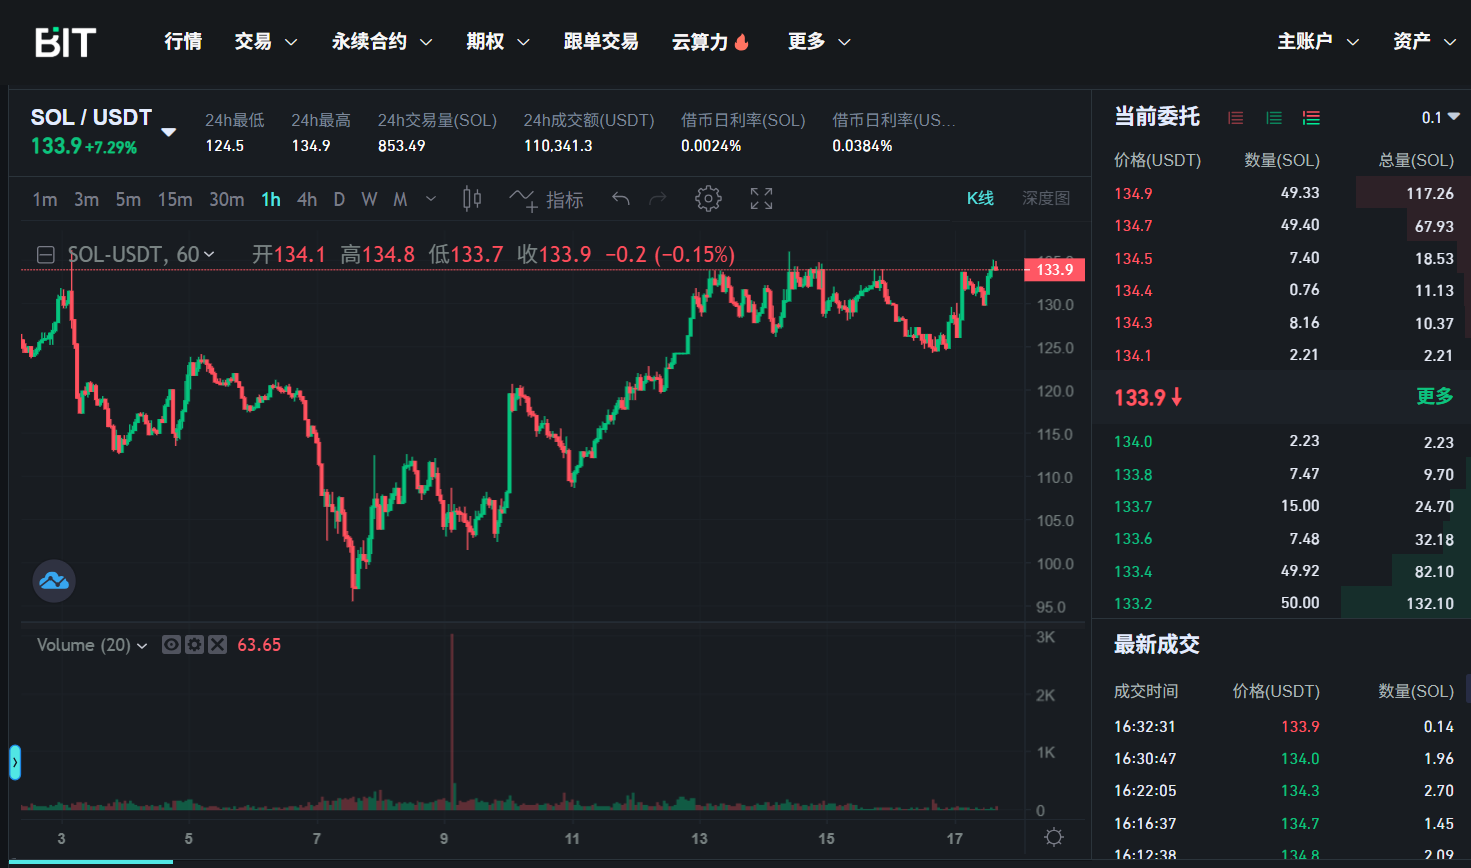The height and width of the screenshot is (868, 1471).
Task: Remove the Volume indicator with X
Action: pos(217,645)
